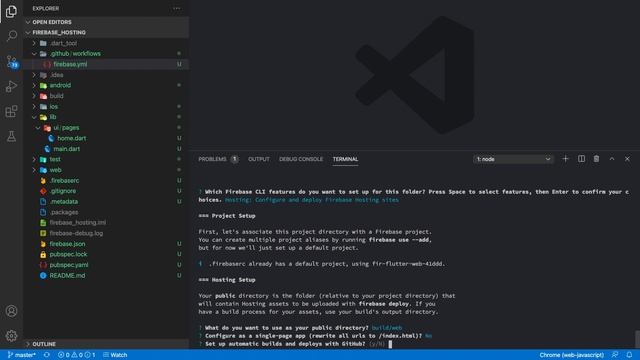640x360 pixels.
Task: Select the Terminal tab
Action: (x=345, y=159)
